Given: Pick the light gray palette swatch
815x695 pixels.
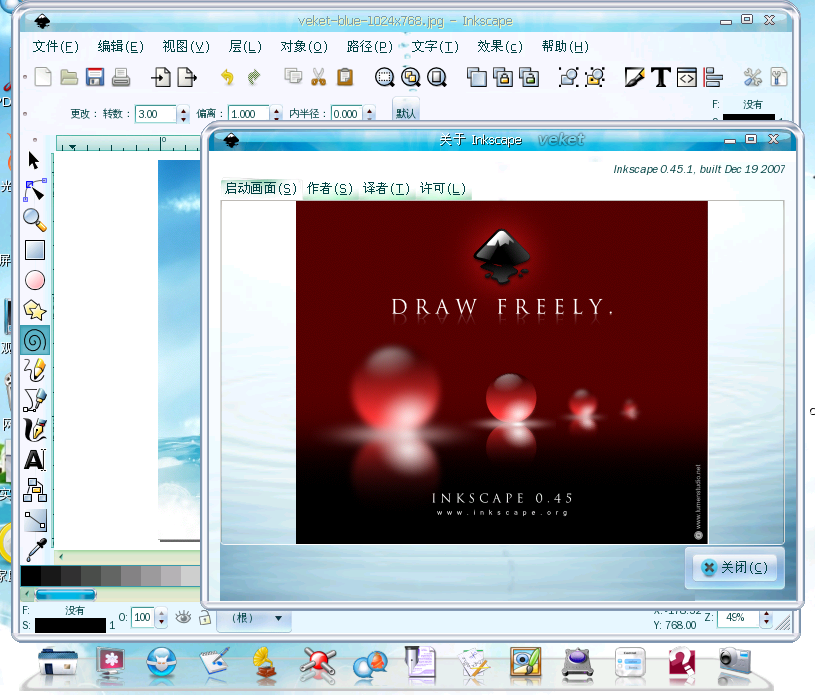Looking at the screenshot, I should coord(190,576).
